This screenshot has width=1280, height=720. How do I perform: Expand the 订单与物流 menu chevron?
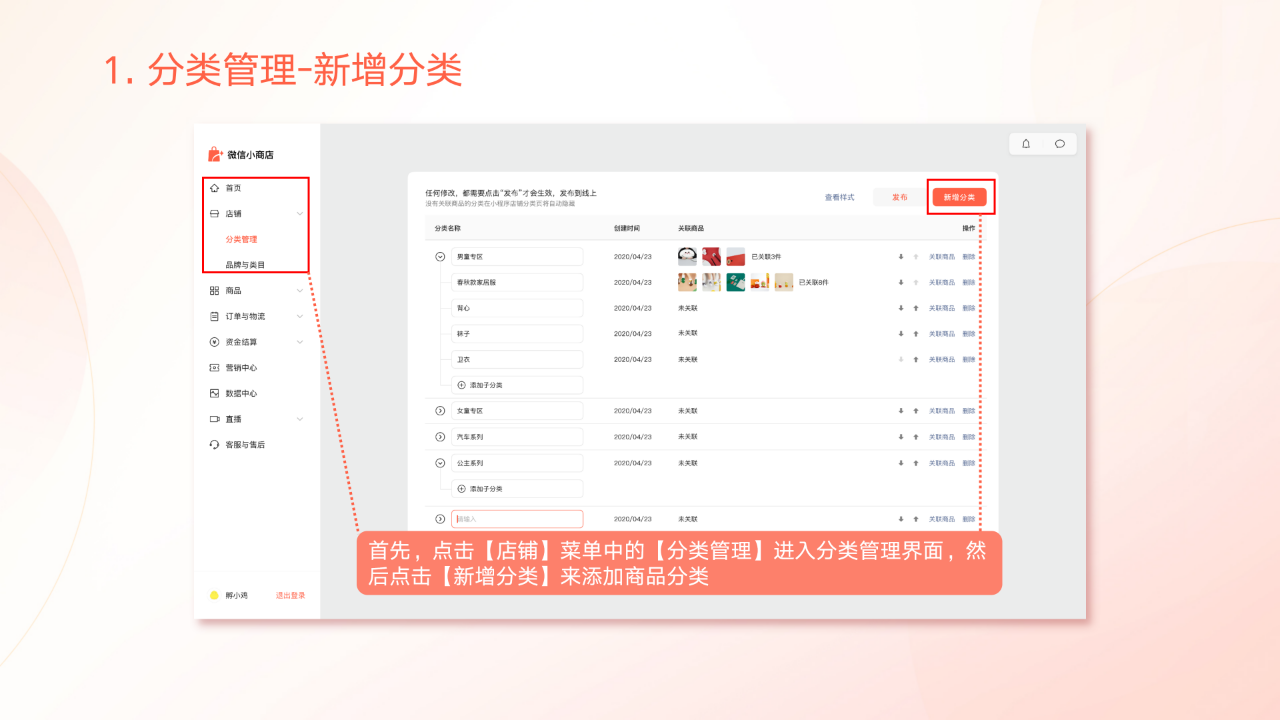(300, 316)
